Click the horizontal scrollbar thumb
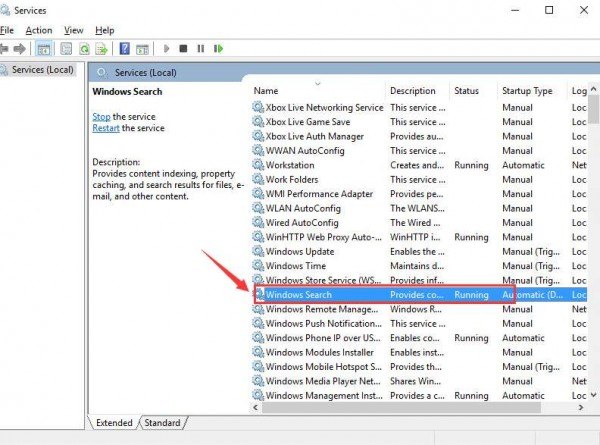The height and width of the screenshot is (445, 600). click(401, 408)
